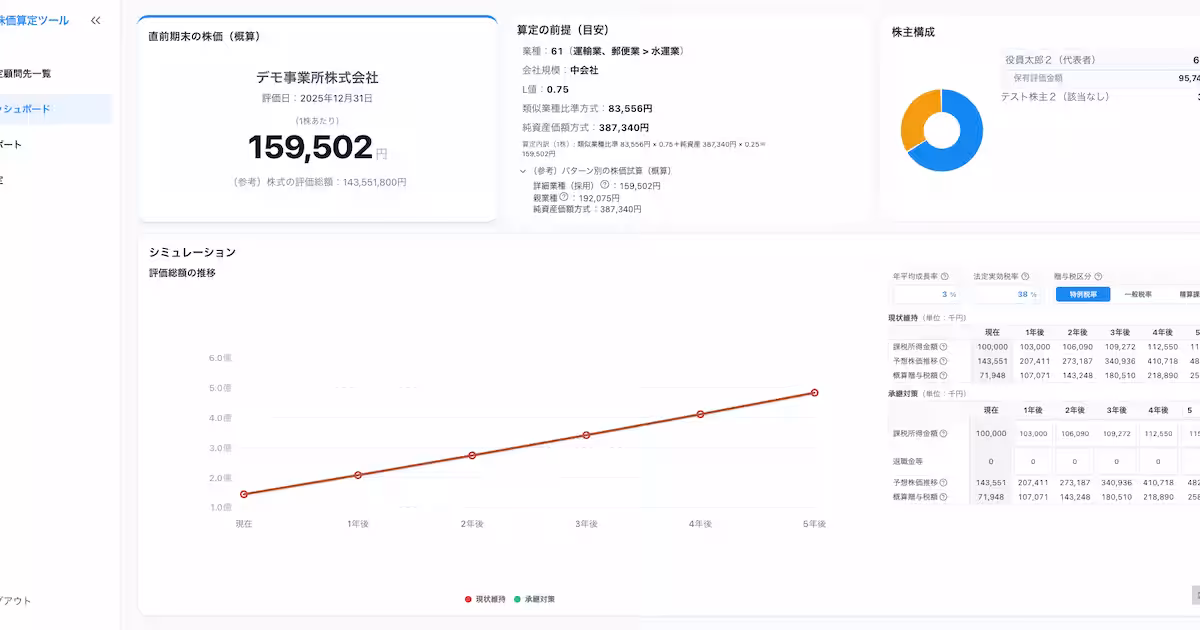
Task: Click help icon beside 詳細業種（採用）
Action: pyautogui.click(x=604, y=185)
